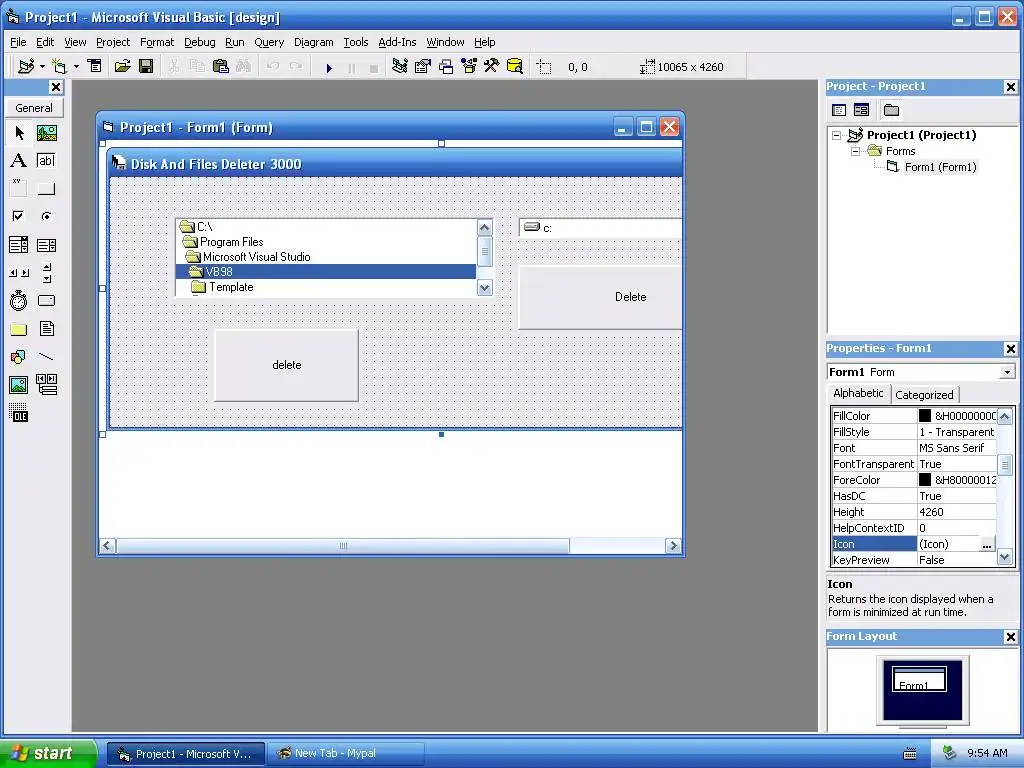Switch to New Tab - Mypal taskbar item
Image resolution: width=1024 pixels, height=768 pixels.
pyautogui.click(x=346, y=754)
